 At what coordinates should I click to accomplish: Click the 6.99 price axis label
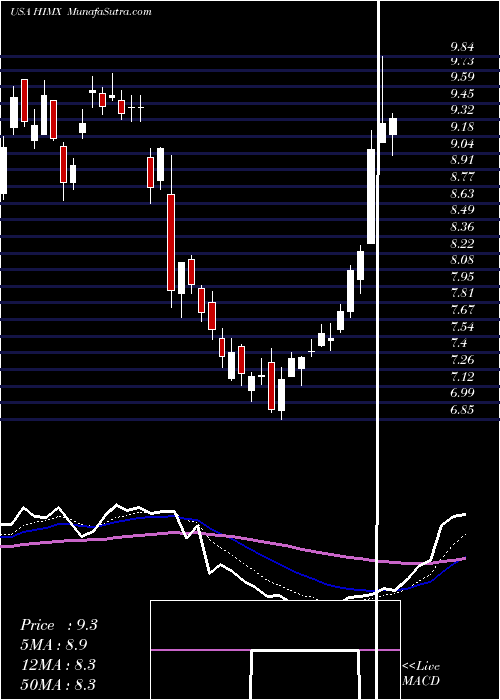[462, 394]
